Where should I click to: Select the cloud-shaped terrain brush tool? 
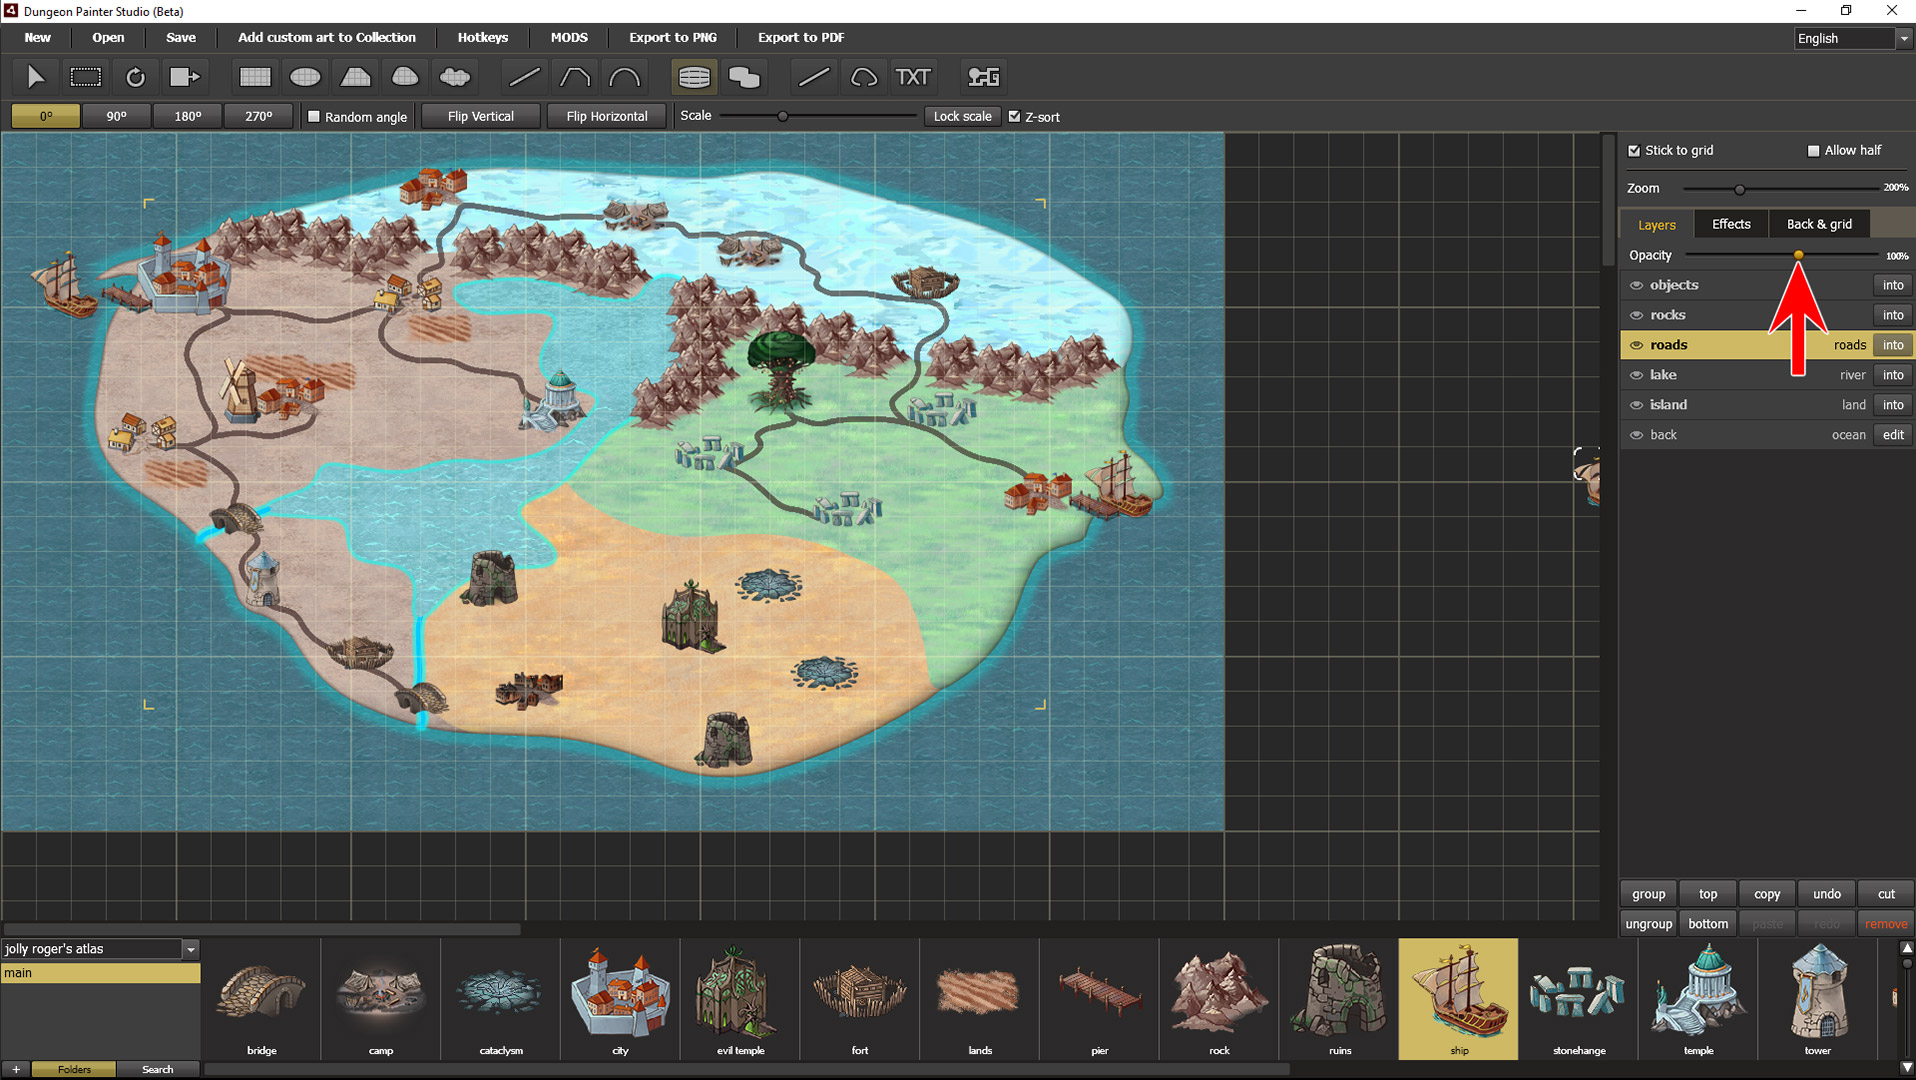tap(455, 77)
